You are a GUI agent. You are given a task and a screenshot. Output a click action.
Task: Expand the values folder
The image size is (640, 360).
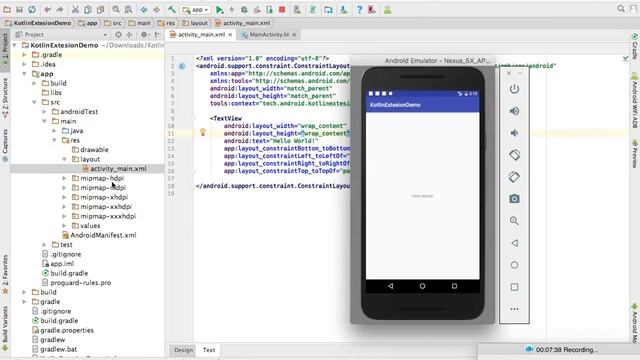pyautogui.click(x=64, y=226)
